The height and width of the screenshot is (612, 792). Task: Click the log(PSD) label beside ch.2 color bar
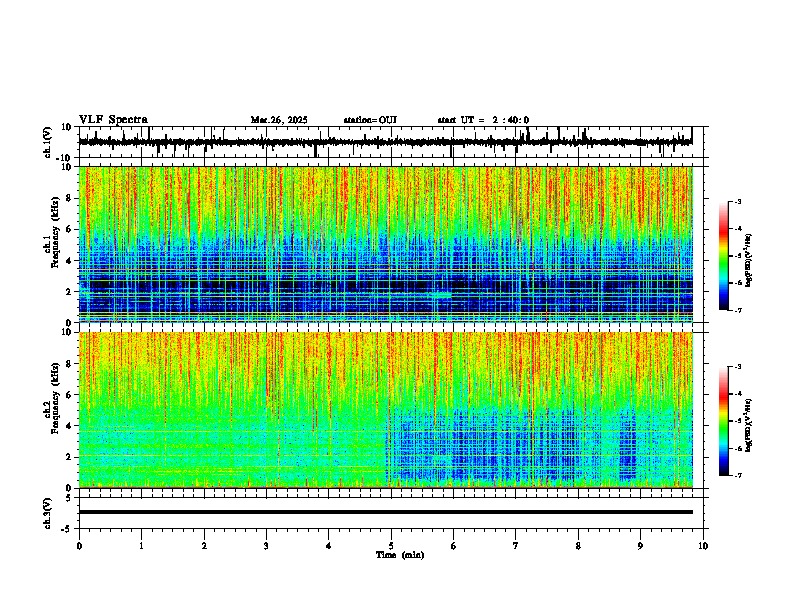(x=749, y=426)
